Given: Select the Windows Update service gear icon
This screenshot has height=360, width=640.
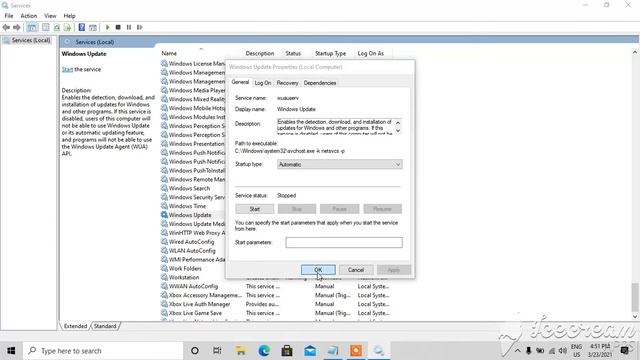Looking at the screenshot, I should pyautogui.click(x=164, y=215).
